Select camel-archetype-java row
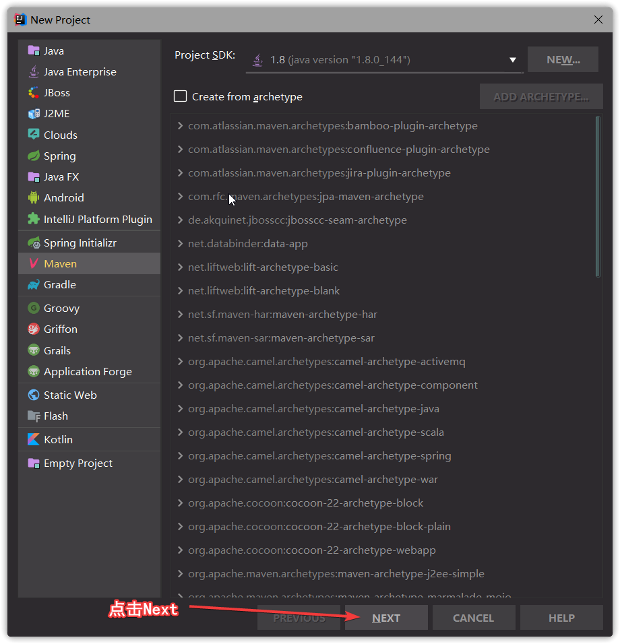 pyautogui.click(x=386, y=409)
